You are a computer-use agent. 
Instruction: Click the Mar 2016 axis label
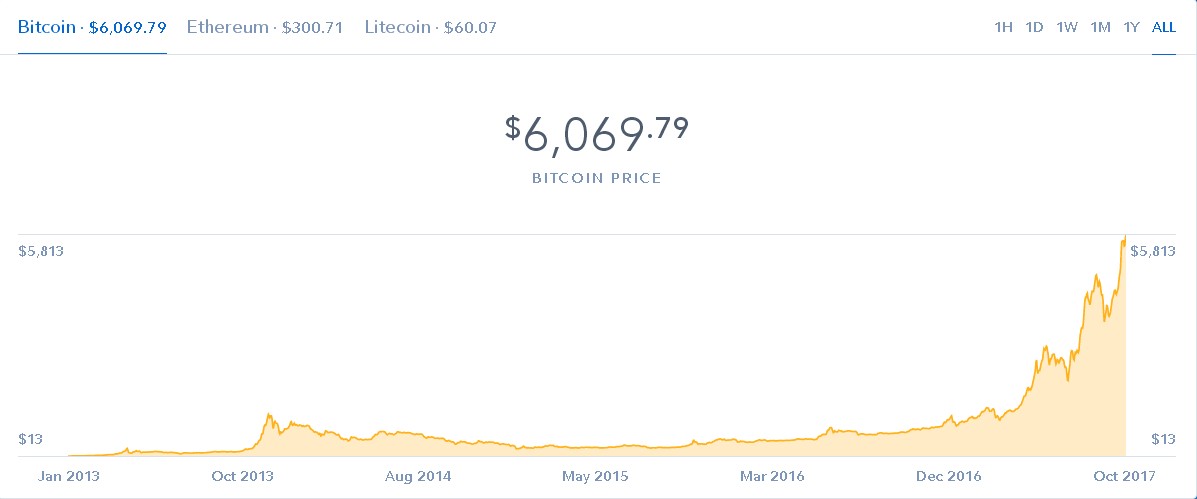pyautogui.click(x=772, y=476)
